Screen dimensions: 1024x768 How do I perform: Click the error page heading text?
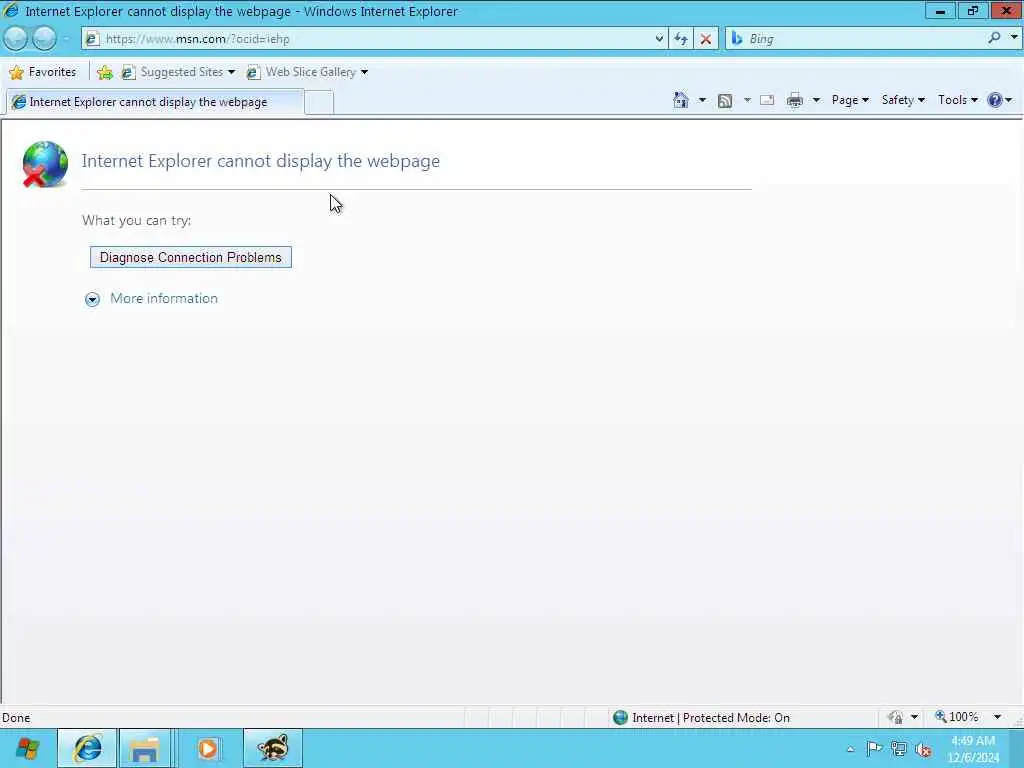[261, 161]
